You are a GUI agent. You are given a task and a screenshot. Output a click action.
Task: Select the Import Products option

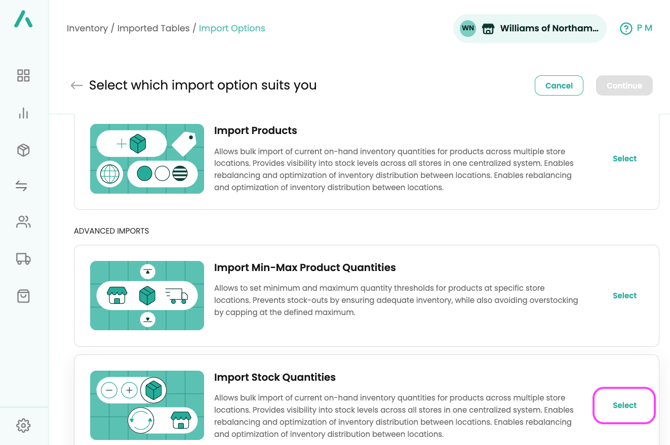(x=624, y=159)
